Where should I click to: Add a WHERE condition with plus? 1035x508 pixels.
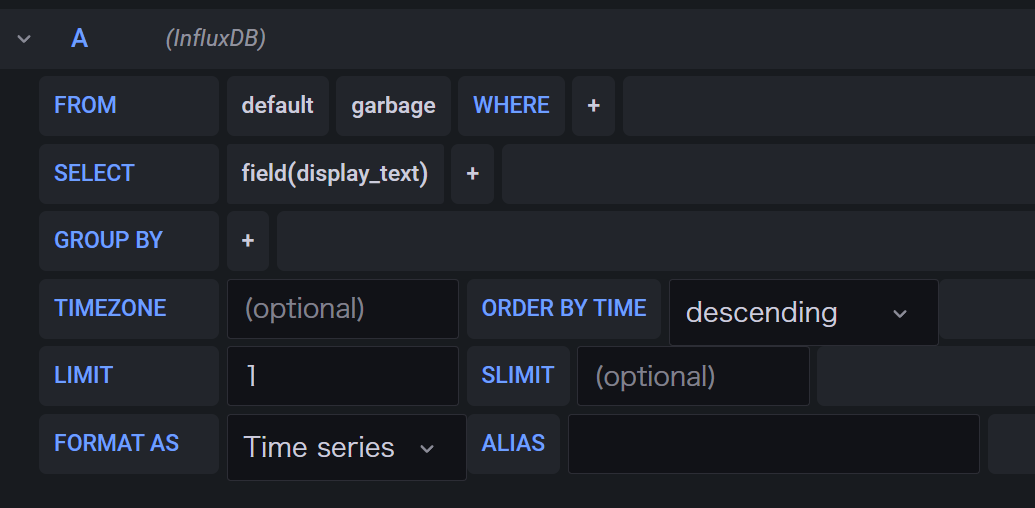[x=593, y=106]
